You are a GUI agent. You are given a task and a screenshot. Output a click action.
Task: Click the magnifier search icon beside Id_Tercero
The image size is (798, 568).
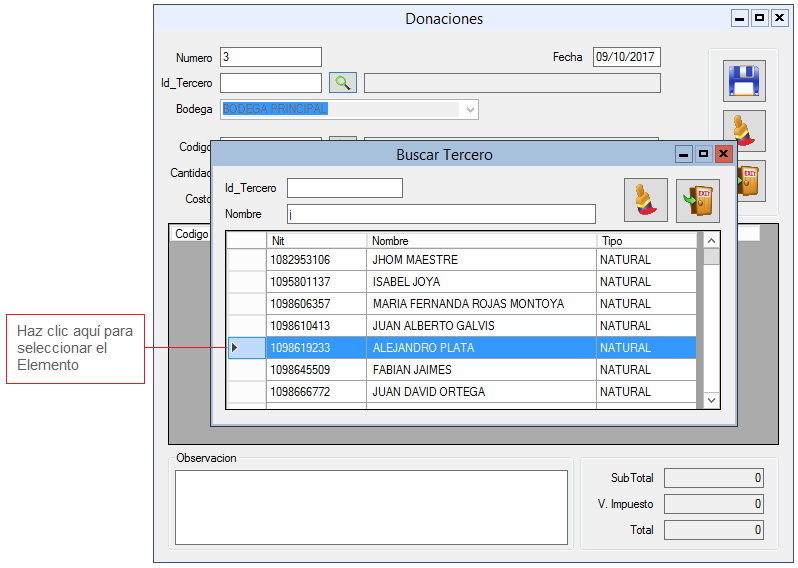(343, 83)
